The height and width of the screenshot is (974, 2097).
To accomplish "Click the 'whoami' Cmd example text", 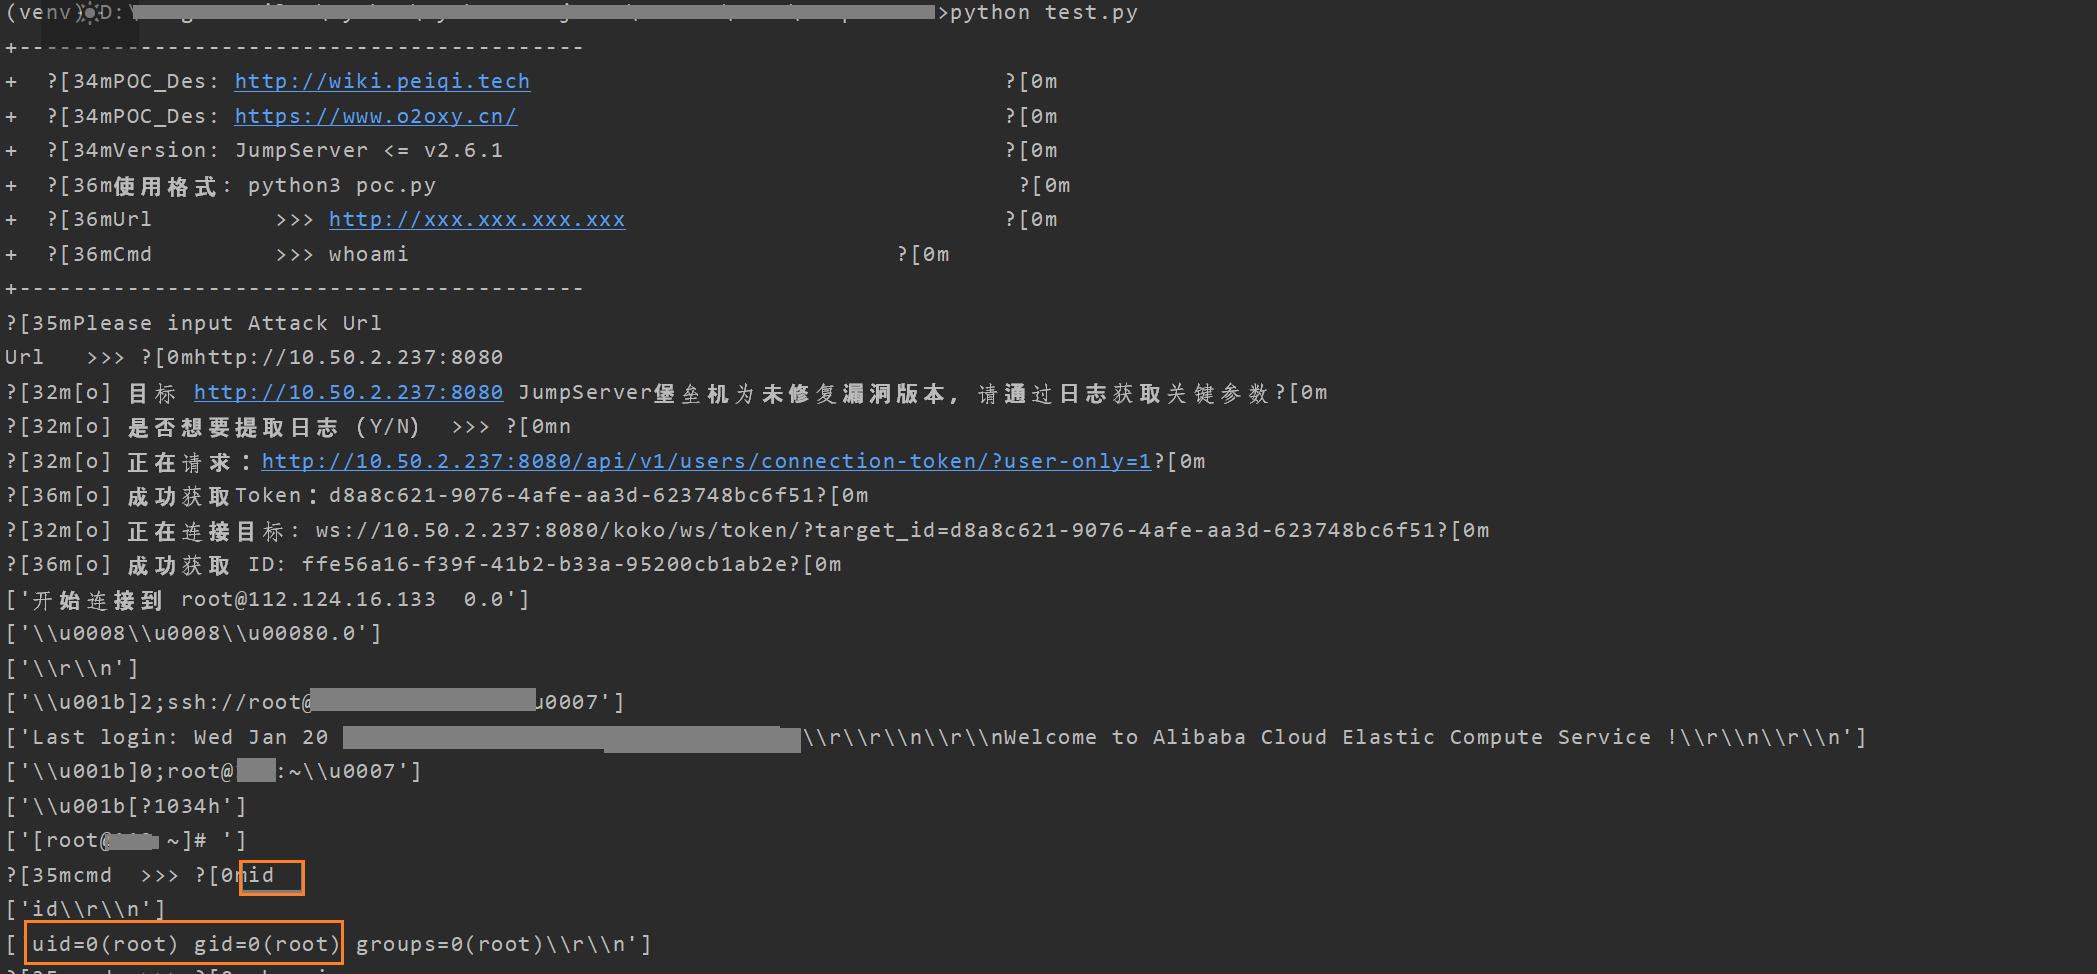I will coord(369,254).
